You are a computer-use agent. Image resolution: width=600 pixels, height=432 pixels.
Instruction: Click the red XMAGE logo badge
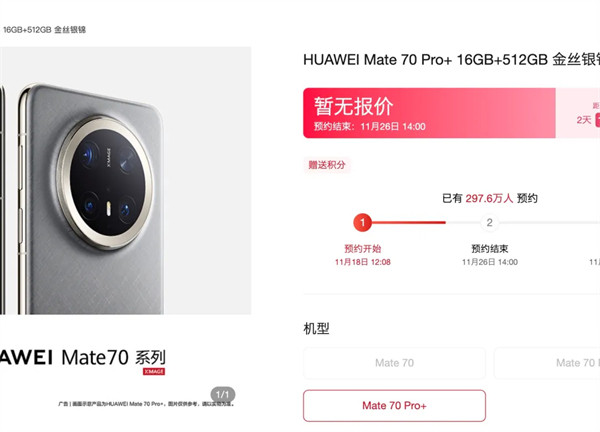[154, 372]
